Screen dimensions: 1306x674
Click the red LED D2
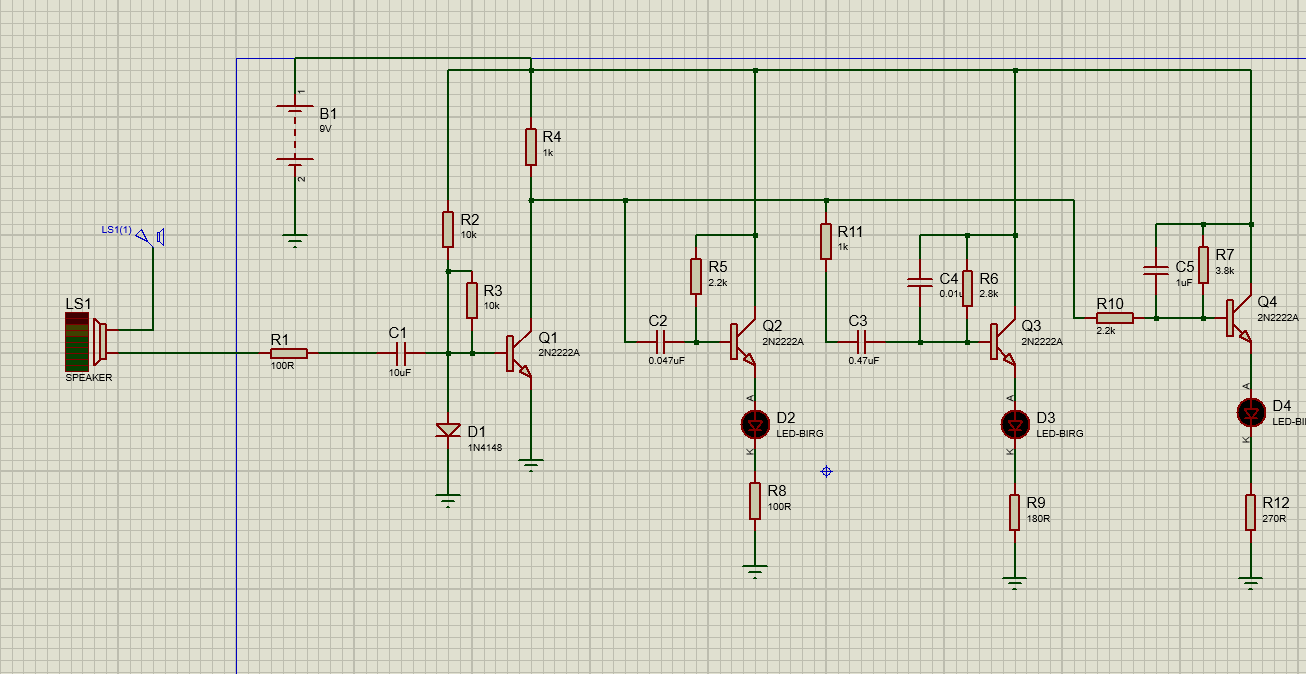[x=755, y=424]
